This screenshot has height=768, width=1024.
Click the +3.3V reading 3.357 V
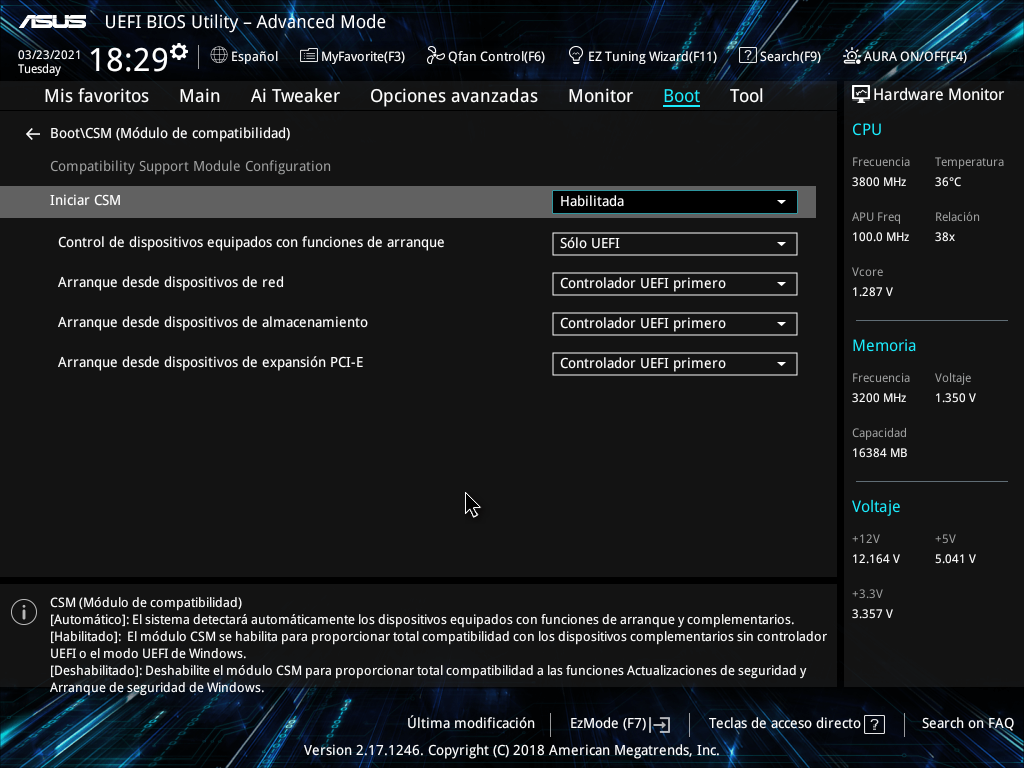pyautogui.click(x=872, y=614)
